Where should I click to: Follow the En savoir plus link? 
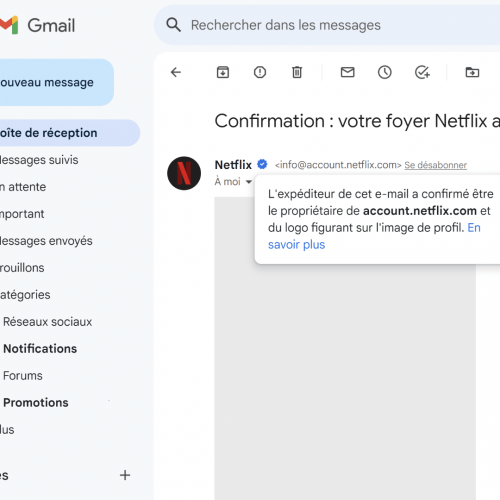click(x=374, y=236)
